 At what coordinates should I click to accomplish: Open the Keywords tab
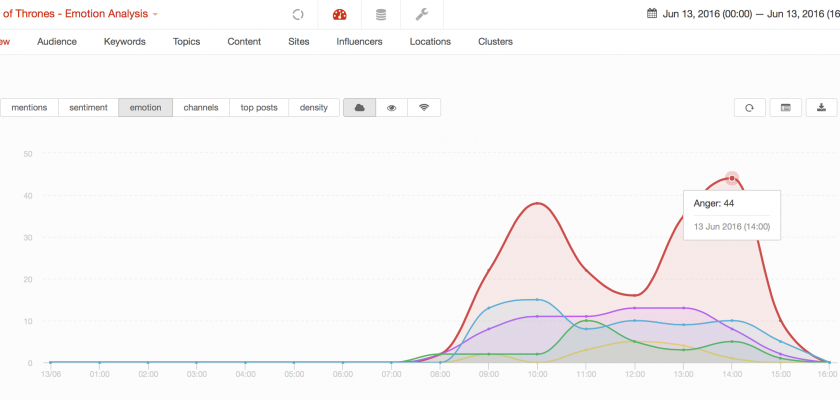pyautogui.click(x=125, y=42)
